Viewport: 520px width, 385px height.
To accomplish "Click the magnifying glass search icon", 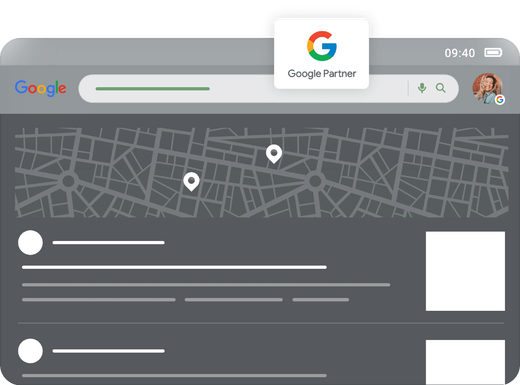I will (x=441, y=88).
